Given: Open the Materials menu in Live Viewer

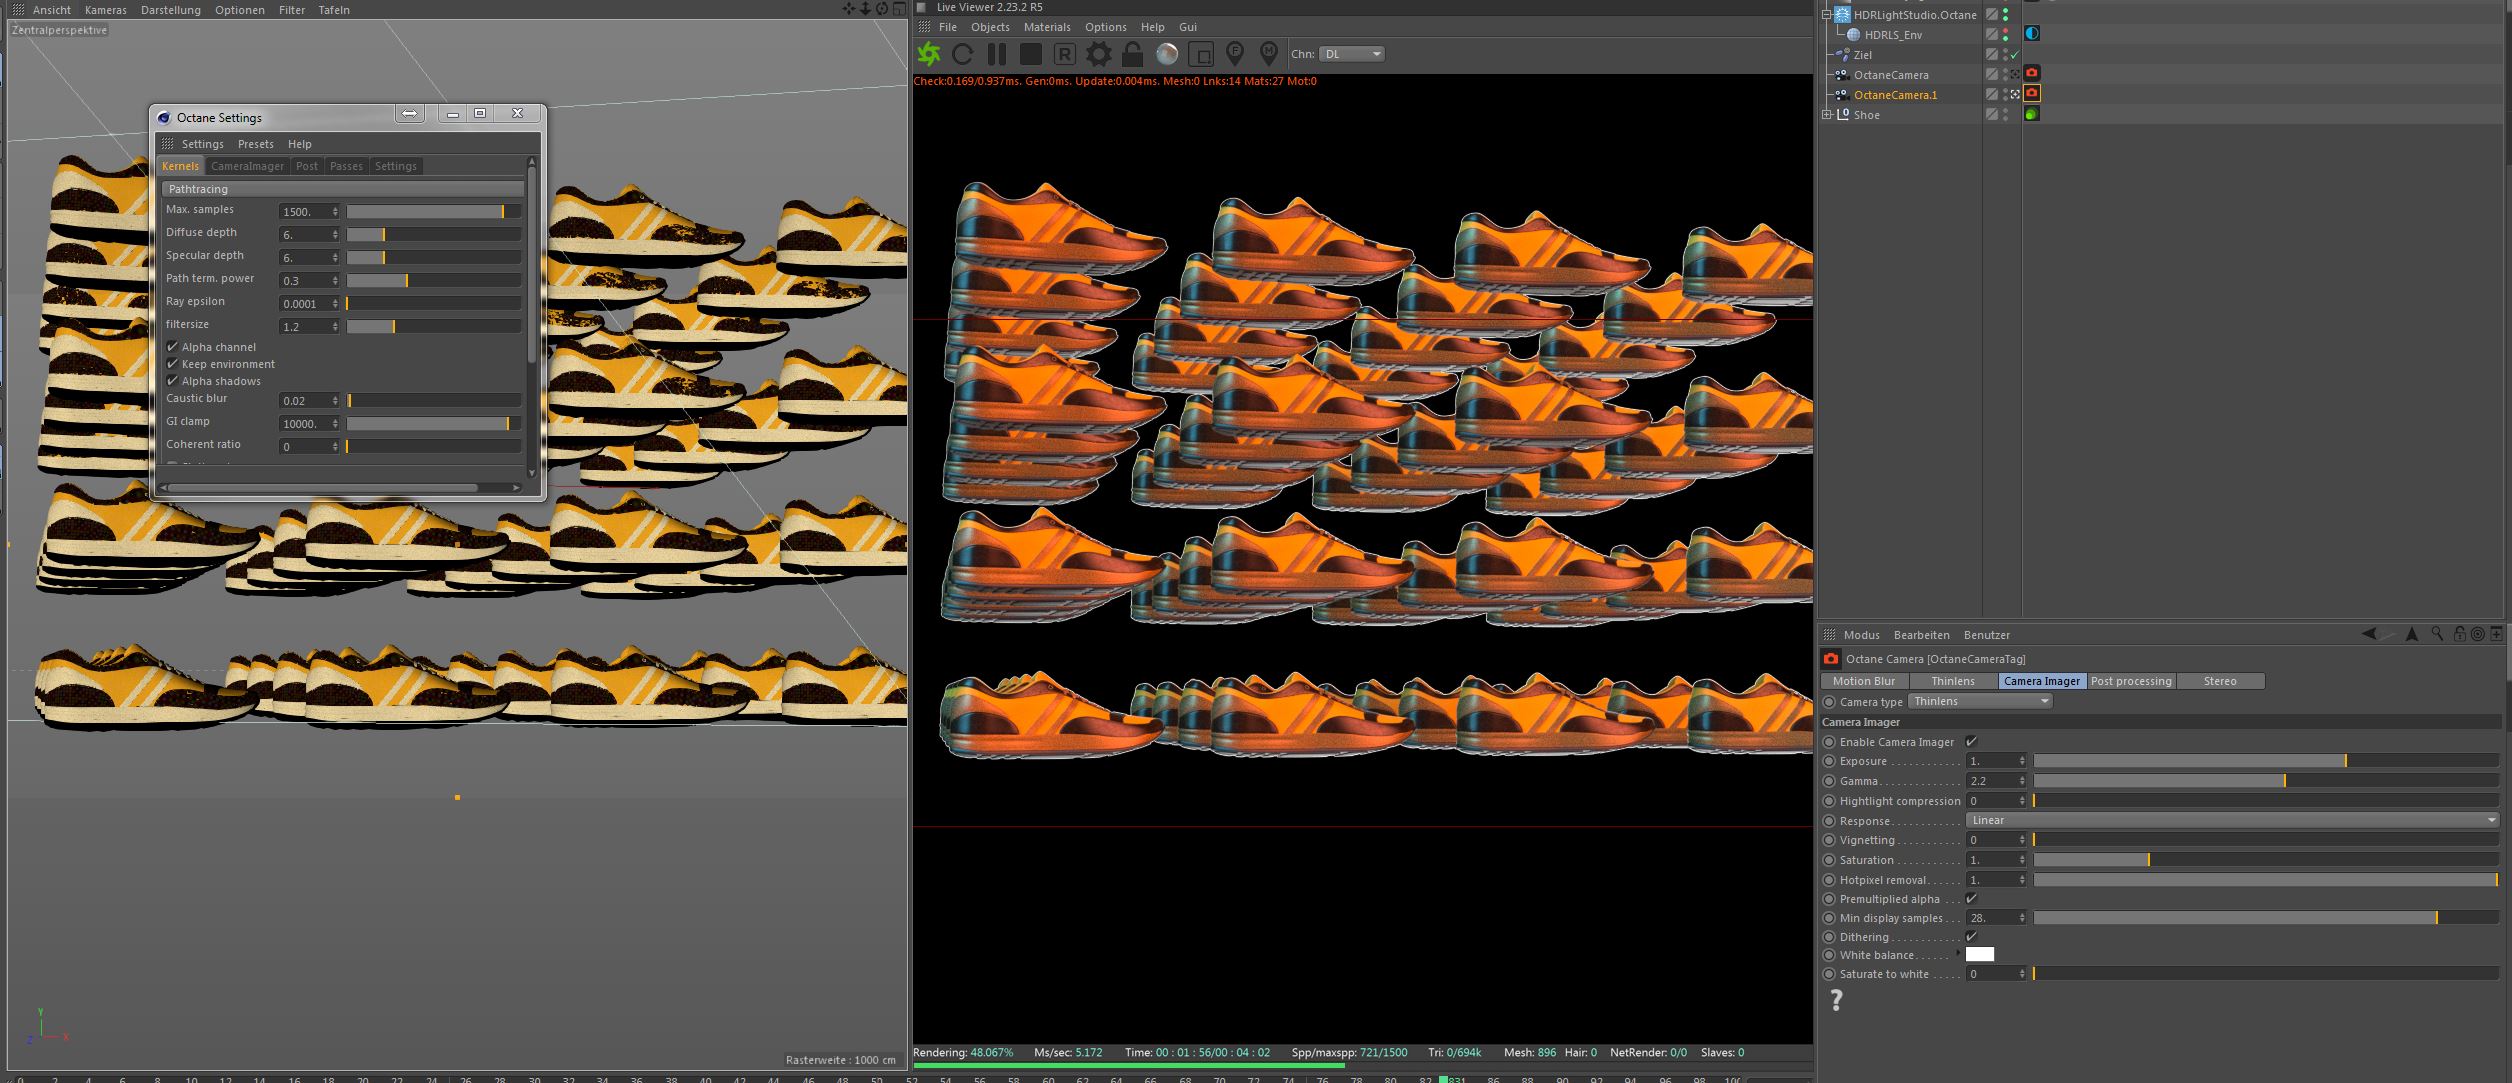Looking at the screenshot, I should [1046, 27].
